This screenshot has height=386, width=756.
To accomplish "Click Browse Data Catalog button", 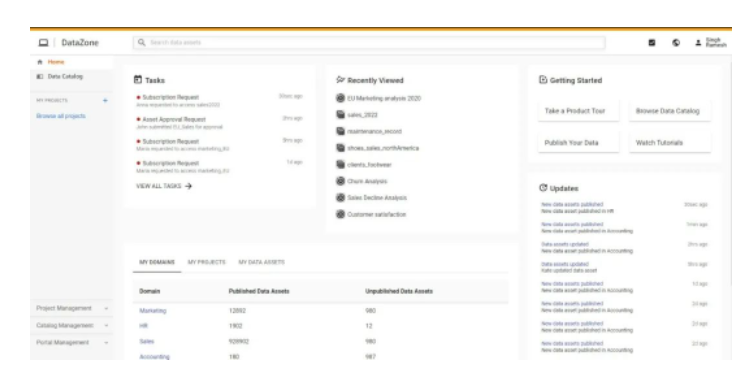I will click(669, 111).
